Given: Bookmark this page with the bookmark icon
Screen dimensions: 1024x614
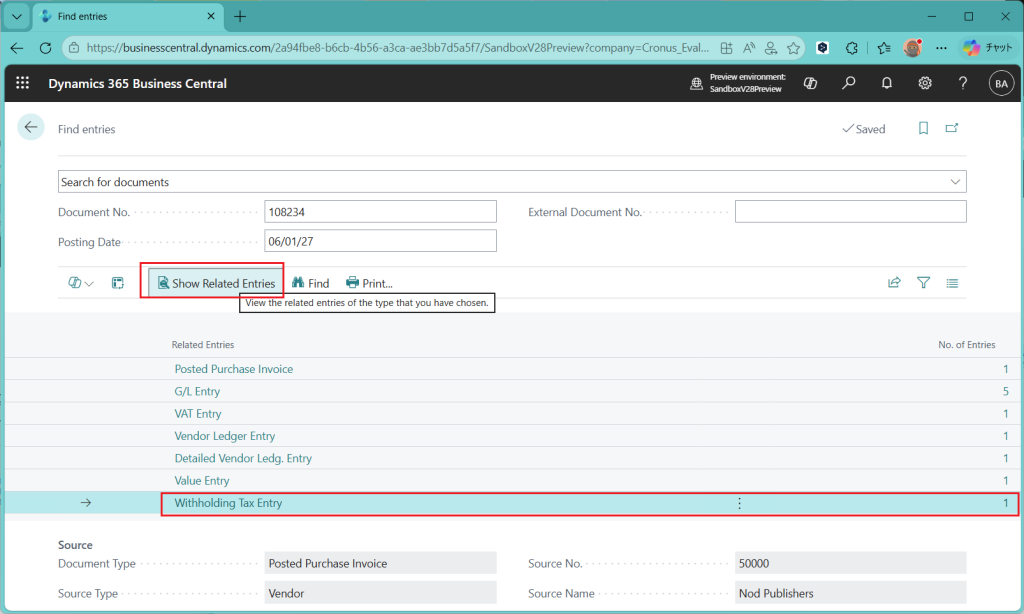Looking at the screenshot, I should 924,129.
